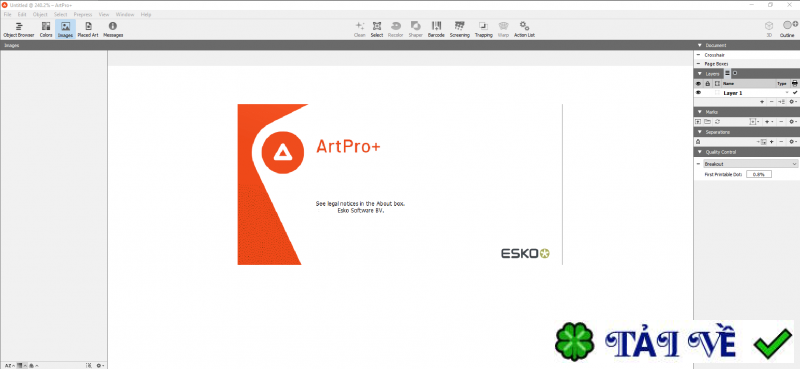Open the Barcode tool
800x369 pixels.
coord(436,29)
